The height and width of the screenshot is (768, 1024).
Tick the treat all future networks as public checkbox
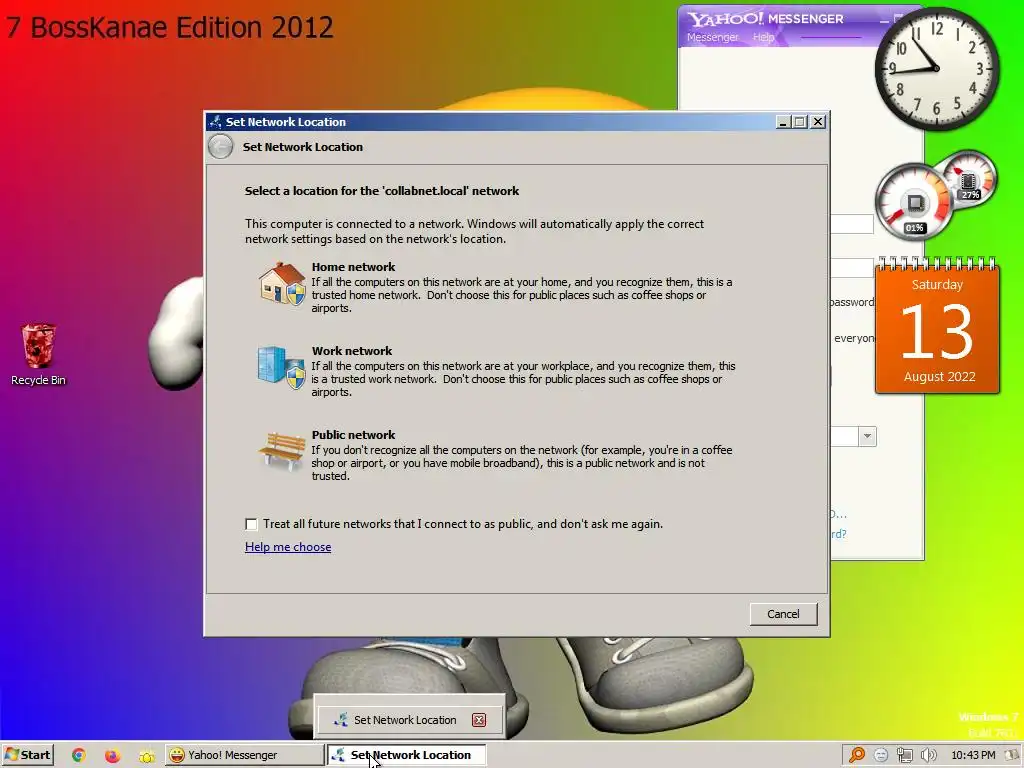coord(251,524)
